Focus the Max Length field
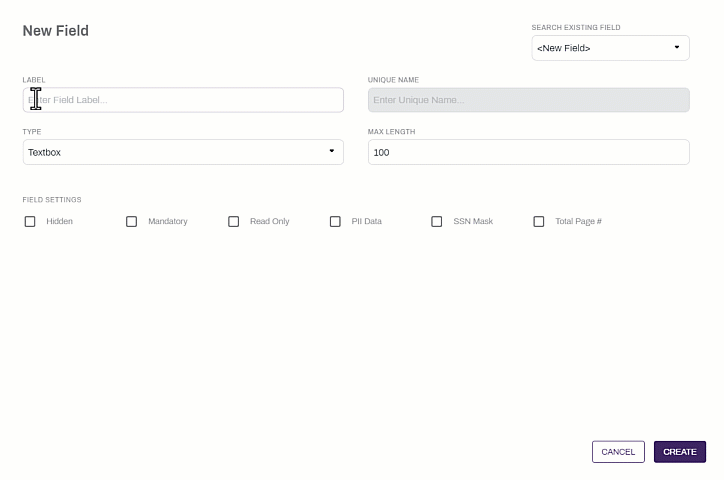The width and height of the screenshot is (724, 480). coord(529,152)
